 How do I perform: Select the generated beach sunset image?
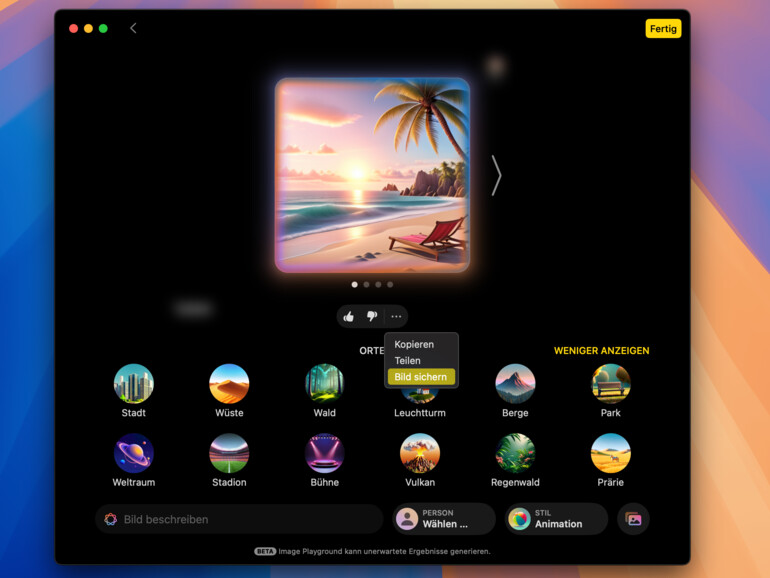[x=372, y=175]
